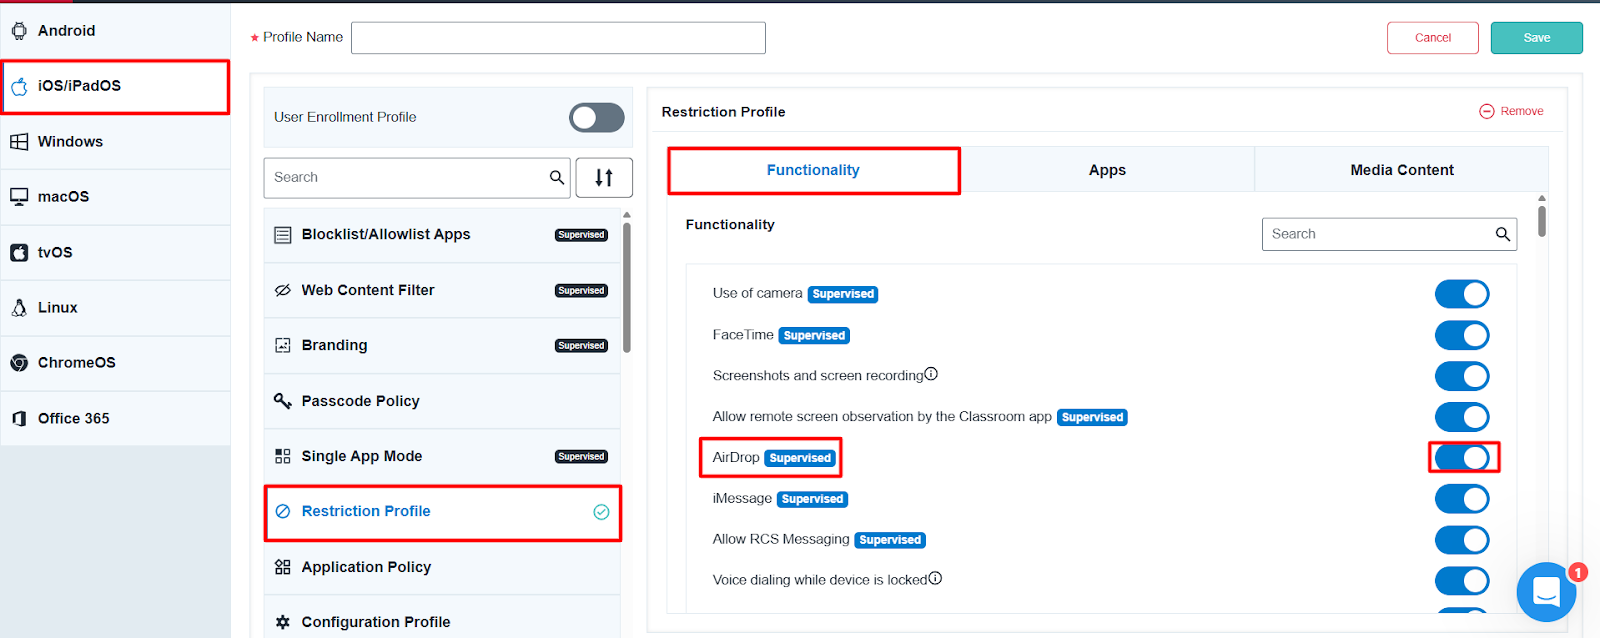
Task: Click the Save button
Action: (1536, 38)
